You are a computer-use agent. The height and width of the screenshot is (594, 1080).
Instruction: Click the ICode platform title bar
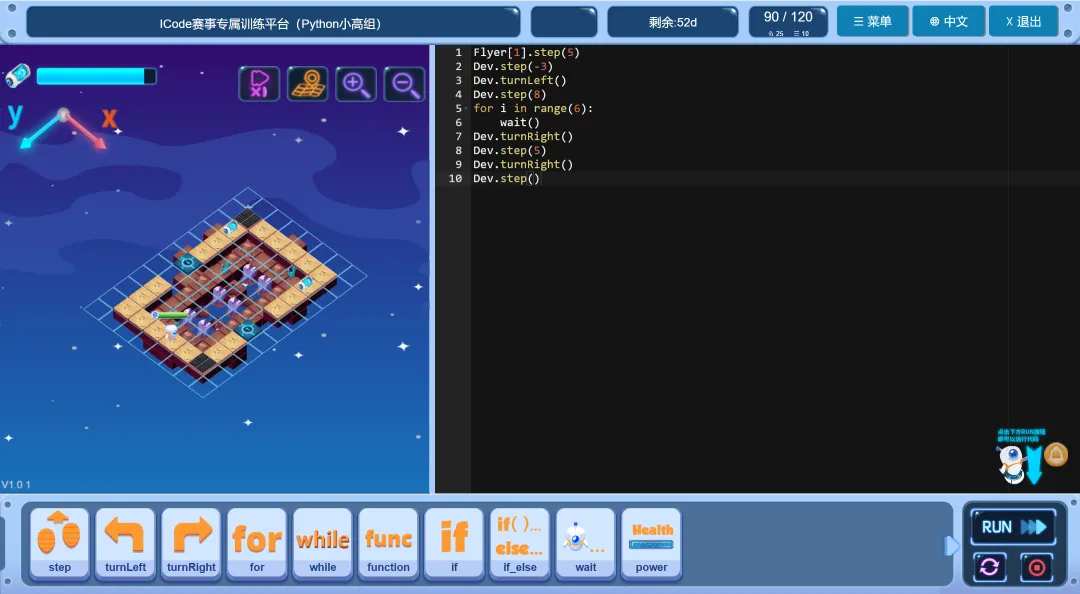[x=273, y=23]
